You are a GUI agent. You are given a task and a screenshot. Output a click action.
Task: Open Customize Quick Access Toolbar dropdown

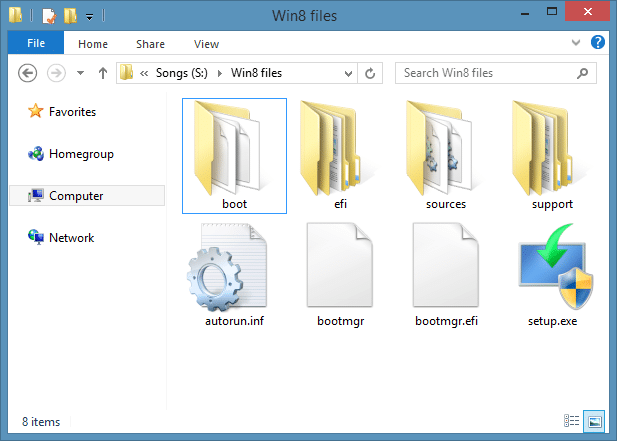pyautogui.click(x=90, y=17)
